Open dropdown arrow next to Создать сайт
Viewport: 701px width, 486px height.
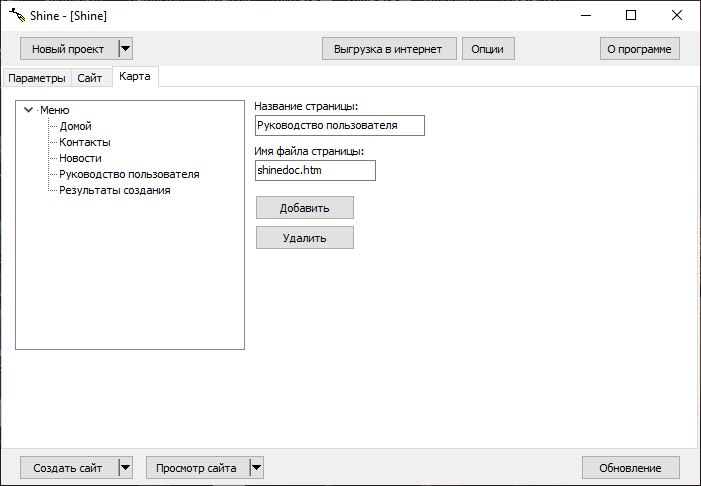(x=125, y=467)
